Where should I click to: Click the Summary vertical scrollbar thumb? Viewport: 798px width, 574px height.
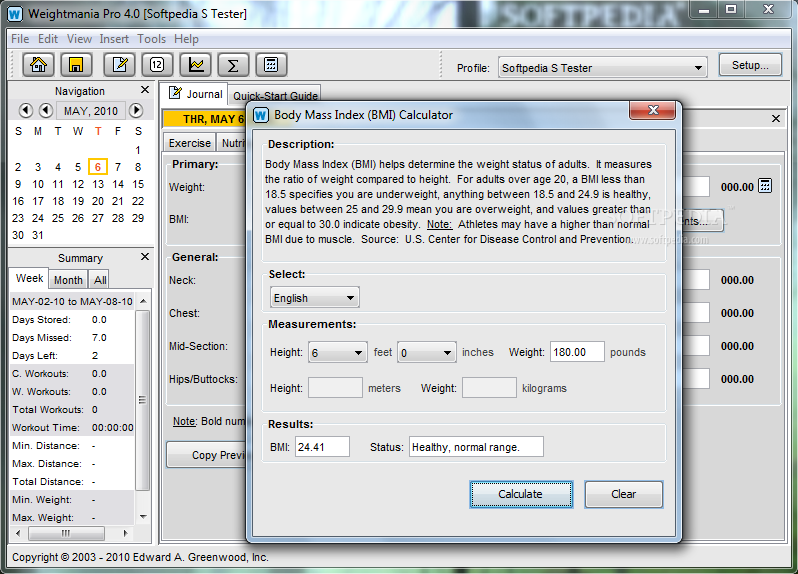click(143, 399)
